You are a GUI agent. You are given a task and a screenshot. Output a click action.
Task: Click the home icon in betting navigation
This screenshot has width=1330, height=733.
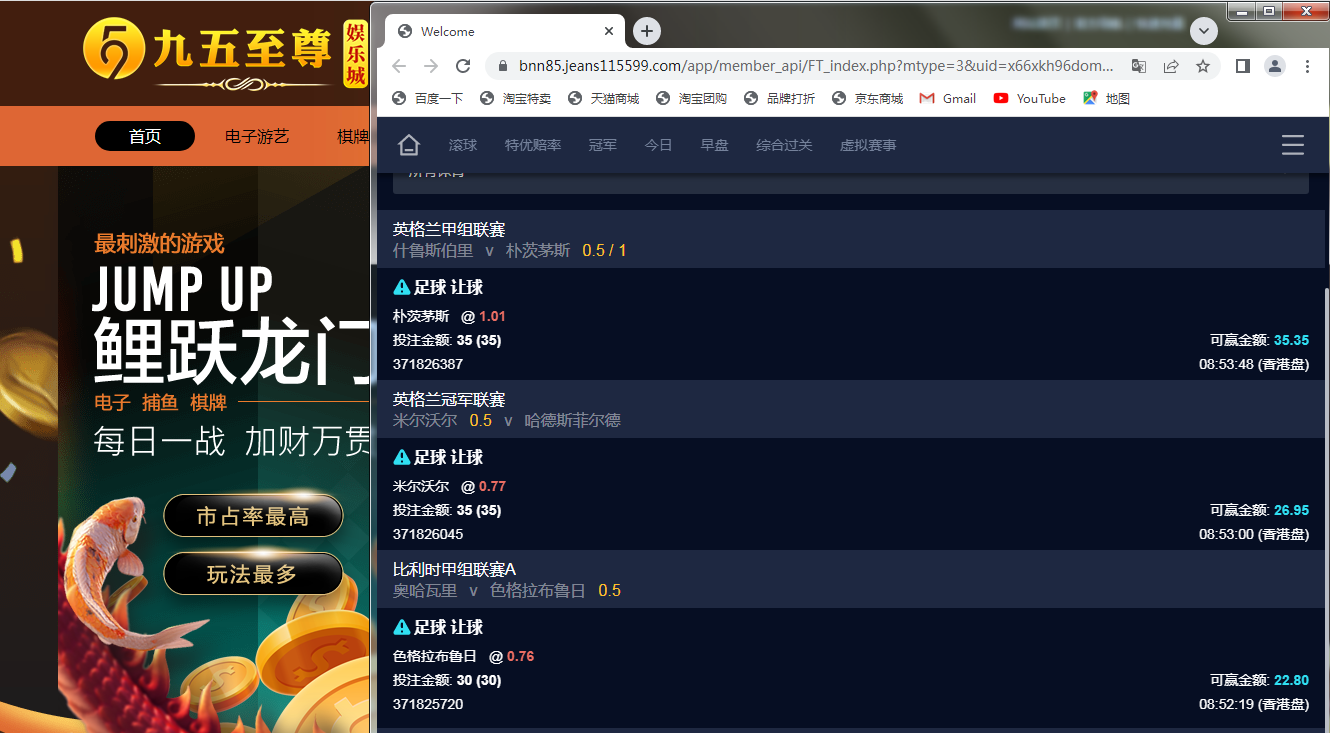[408, 145]
